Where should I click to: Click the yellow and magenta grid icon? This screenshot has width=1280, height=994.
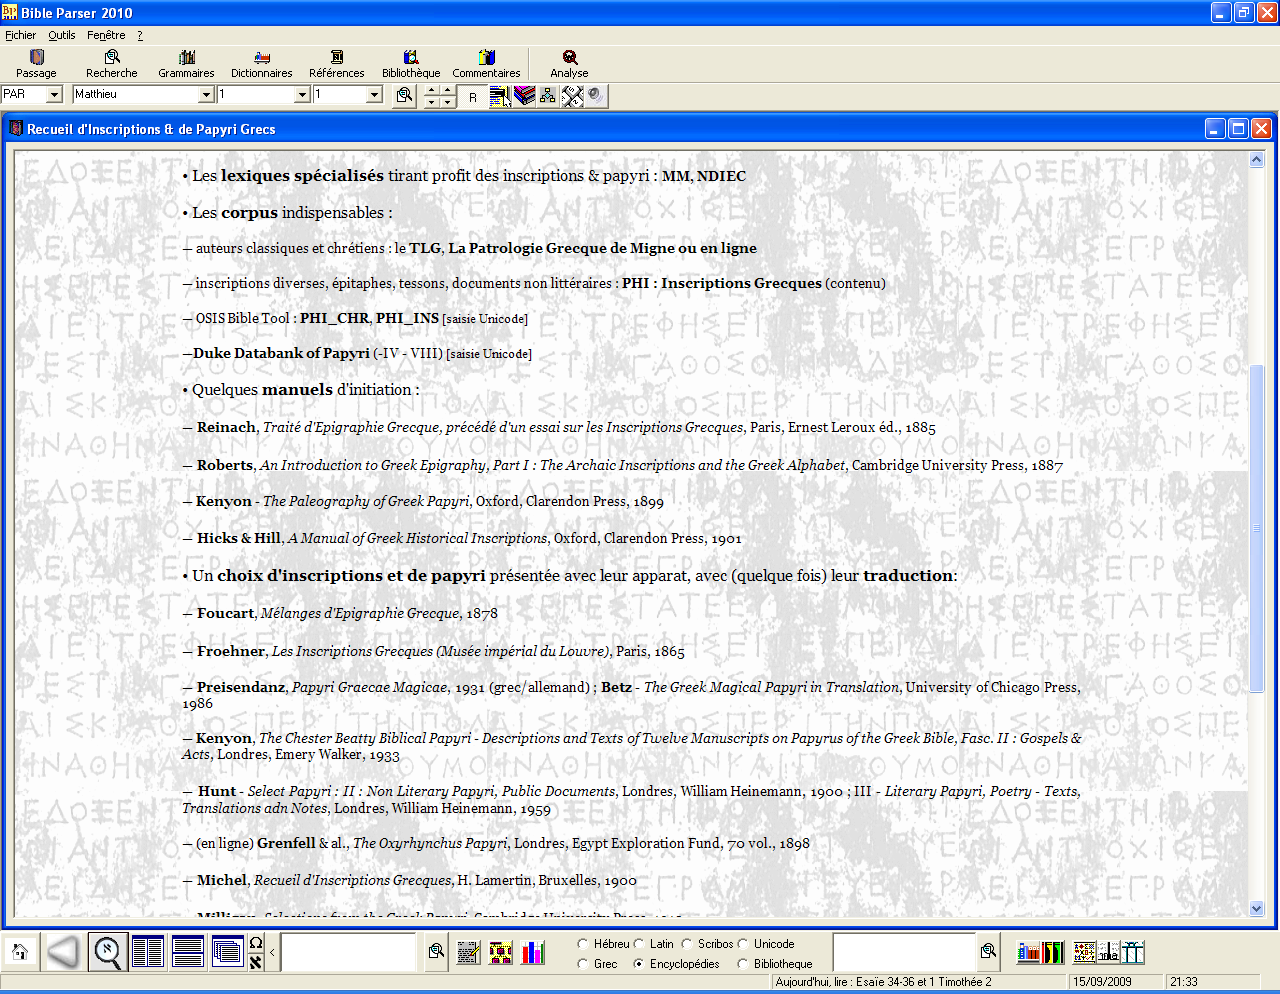501,952
